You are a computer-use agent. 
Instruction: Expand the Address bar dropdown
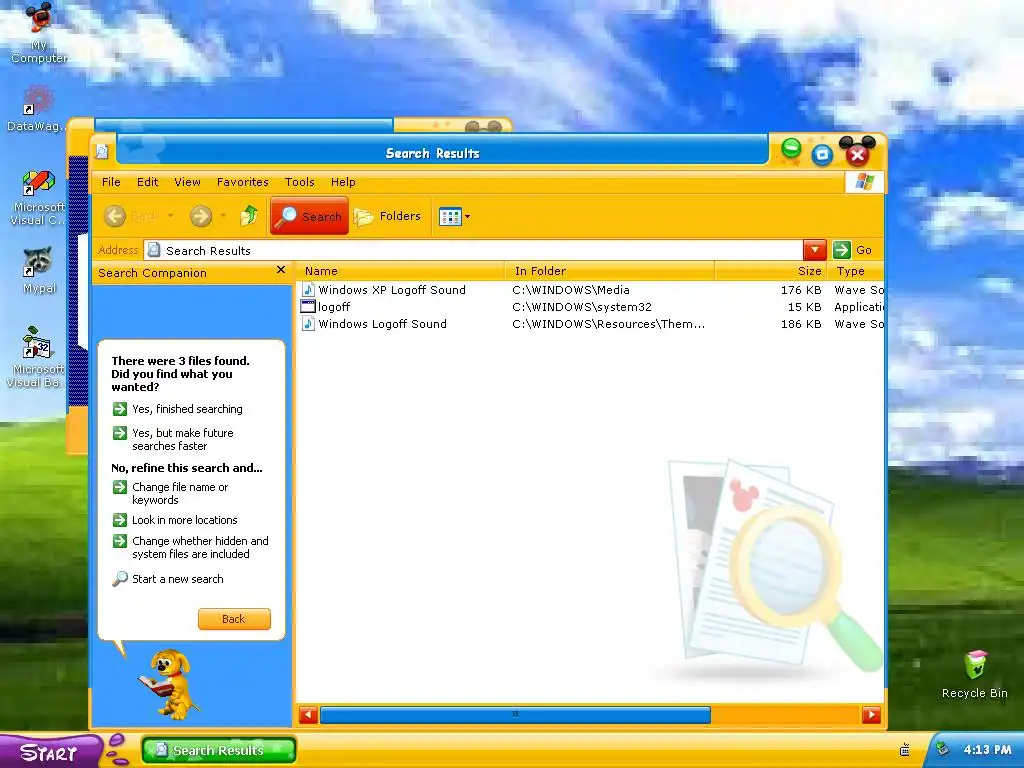click(x=814, y=250)
